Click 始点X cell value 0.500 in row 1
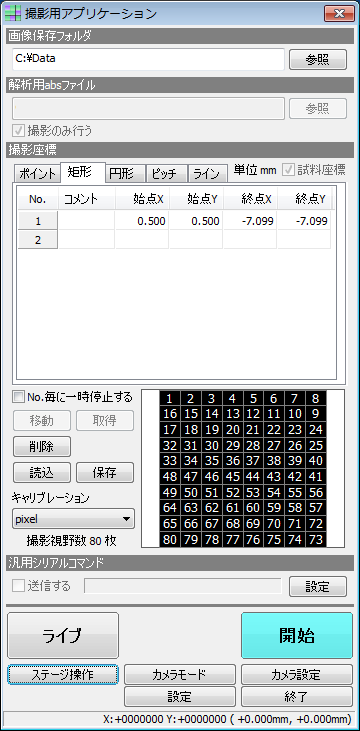 tap(142, 221)
